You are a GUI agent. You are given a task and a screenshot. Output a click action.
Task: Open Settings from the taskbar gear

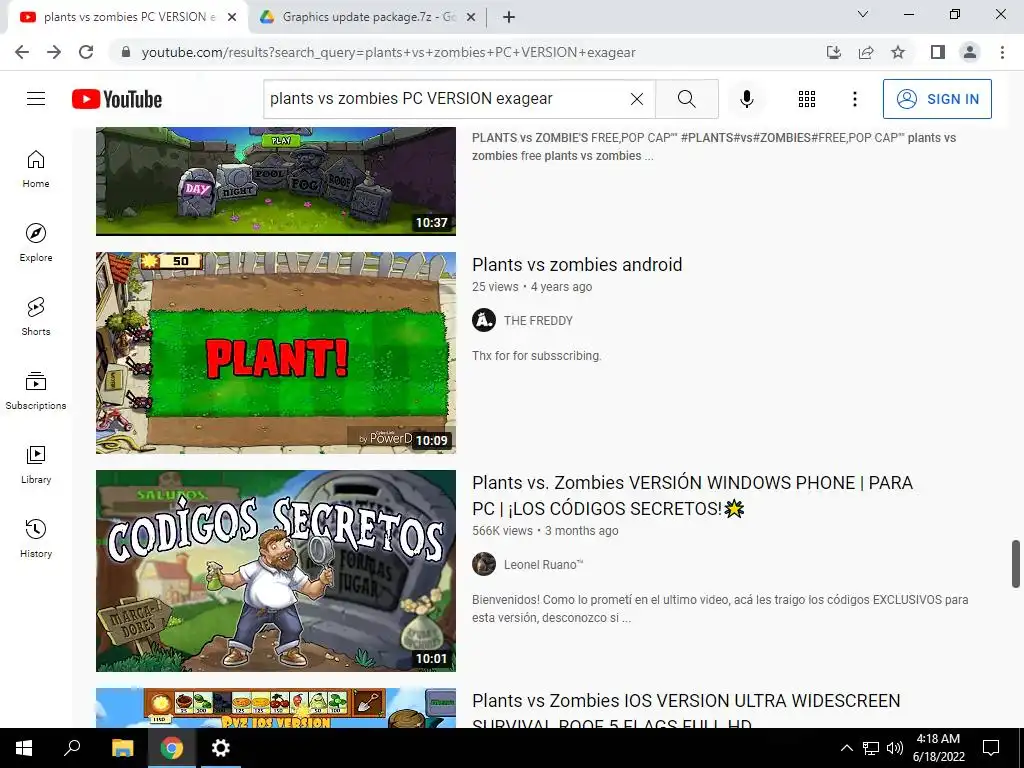(x=221, y=748)
